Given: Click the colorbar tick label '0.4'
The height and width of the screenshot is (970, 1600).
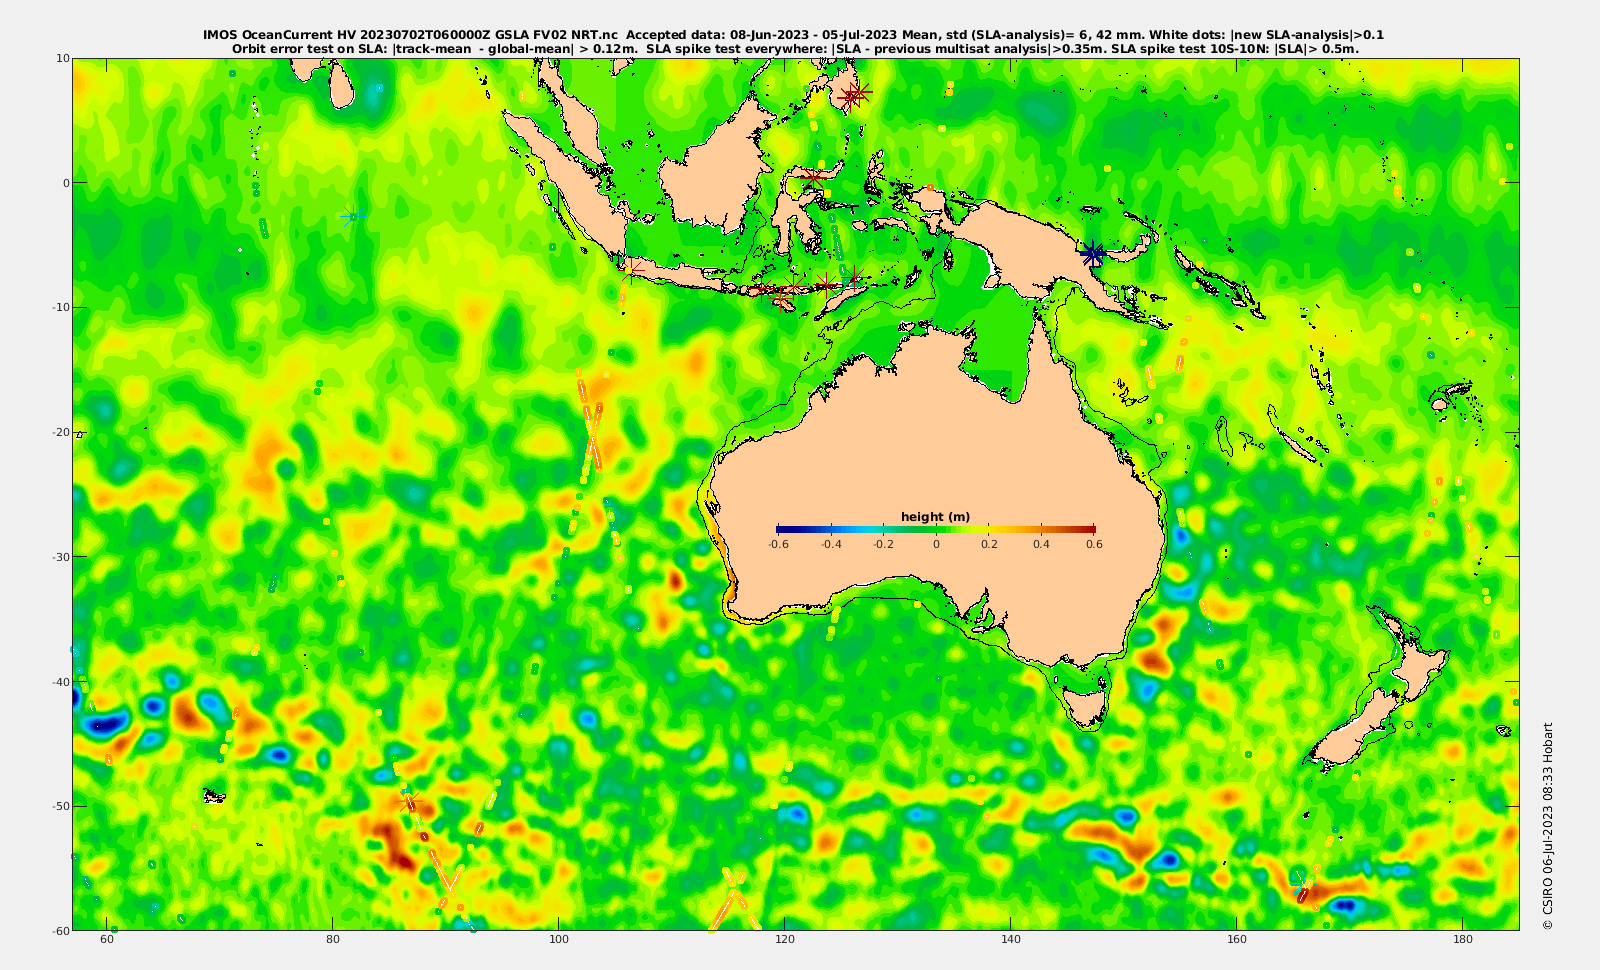Looking at the screenshot, I should coord(1042,545).
